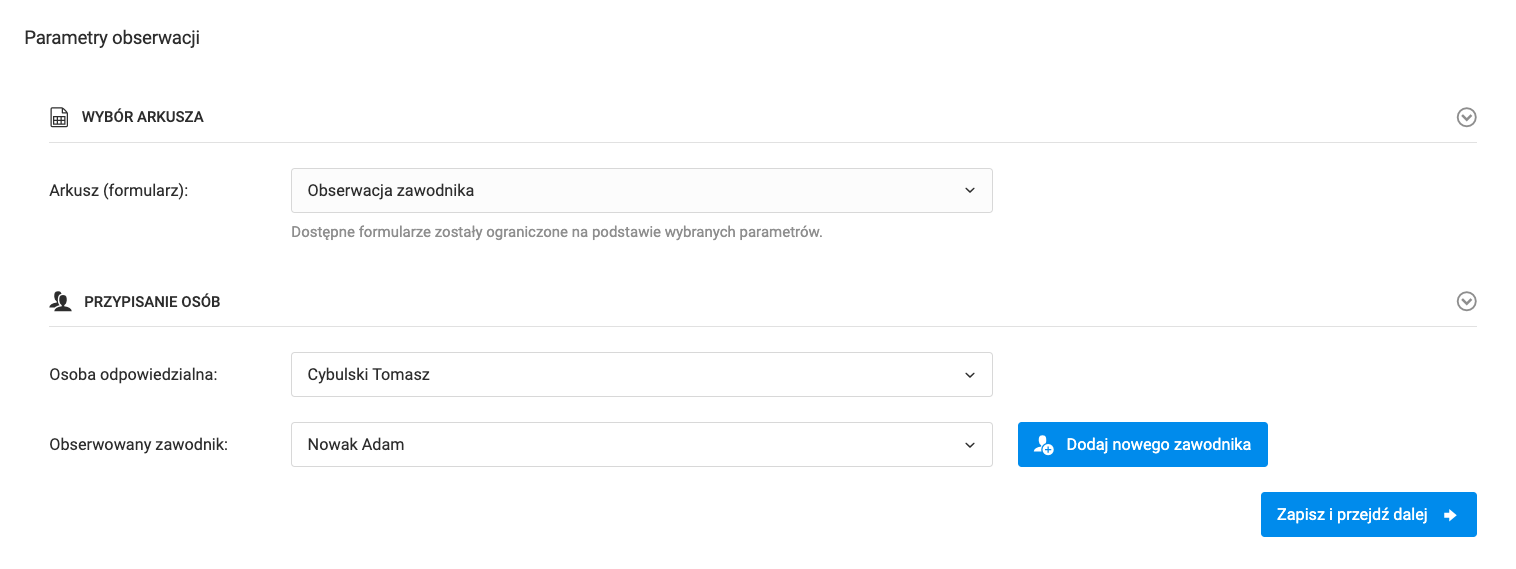Click the add-user icon in Dodaj nowego zawodnika
1516x569 pixels.
coord(1044,445)
